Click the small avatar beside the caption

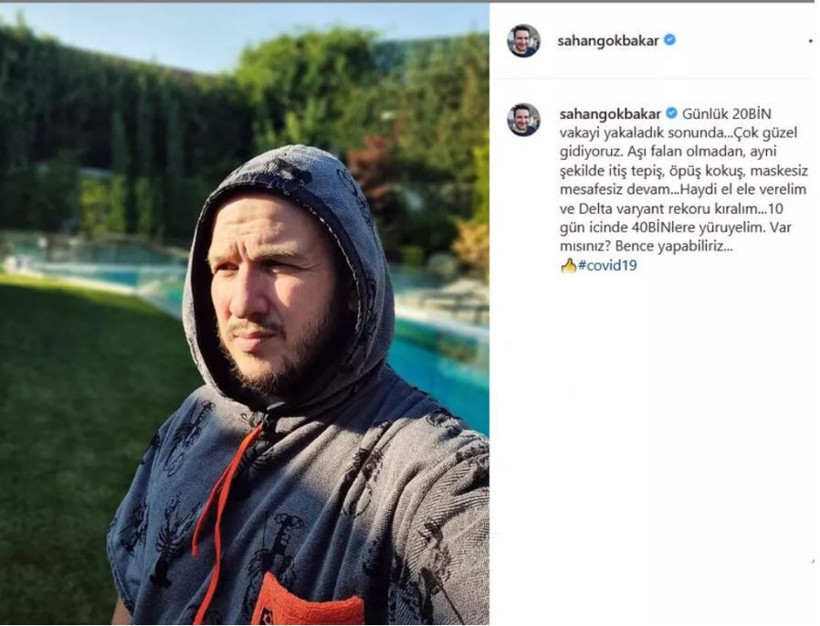click(x=523, y=120)
